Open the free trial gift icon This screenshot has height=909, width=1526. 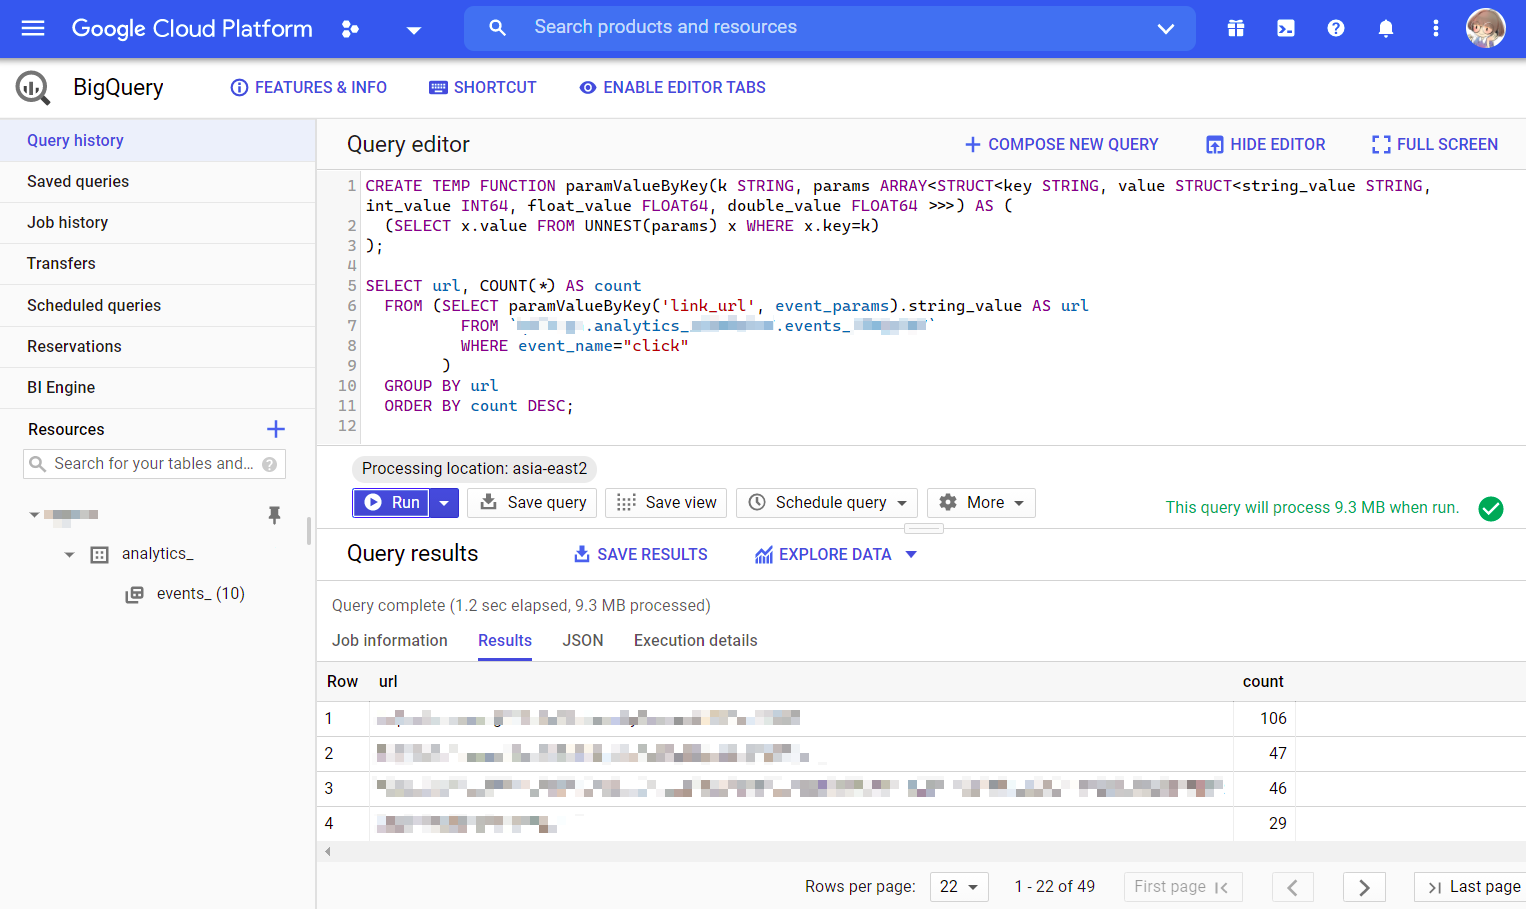[x=1236, y=28]
